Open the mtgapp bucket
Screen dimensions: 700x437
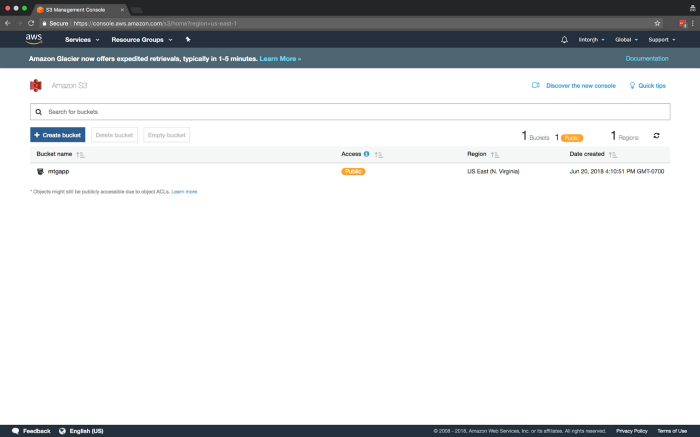[58, 171]
